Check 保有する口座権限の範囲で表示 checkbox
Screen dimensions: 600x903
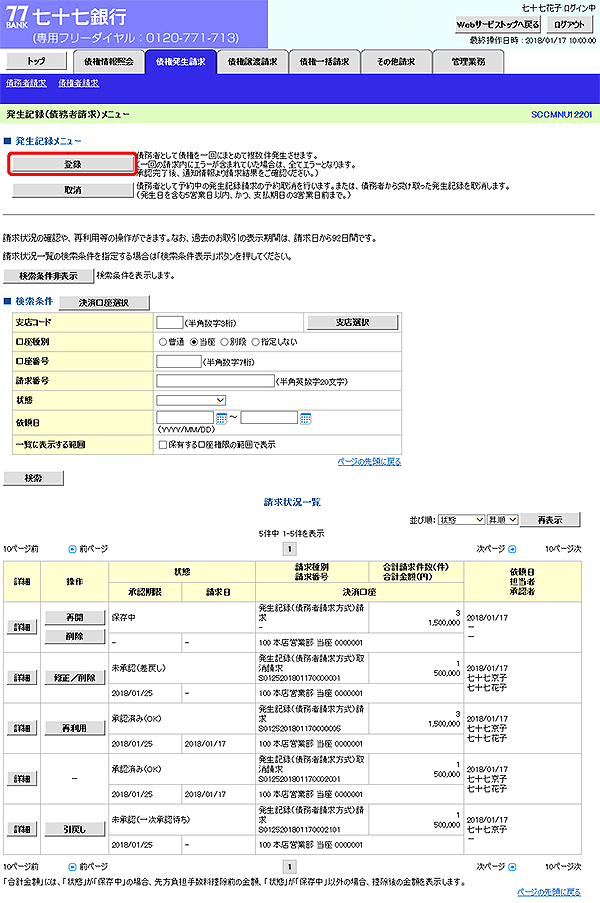[x=163, y=445]
